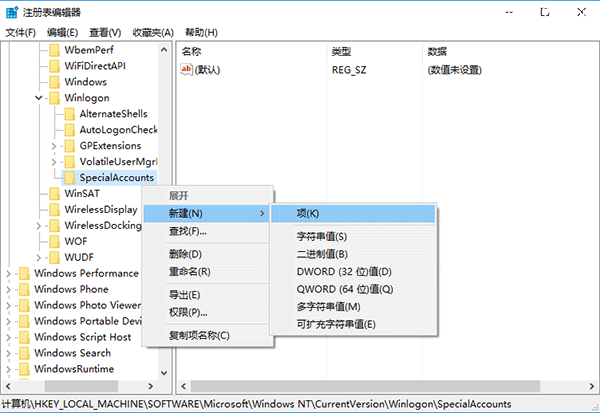
Task: Click the WbemPerf folder icon
Action: (54, 50)
